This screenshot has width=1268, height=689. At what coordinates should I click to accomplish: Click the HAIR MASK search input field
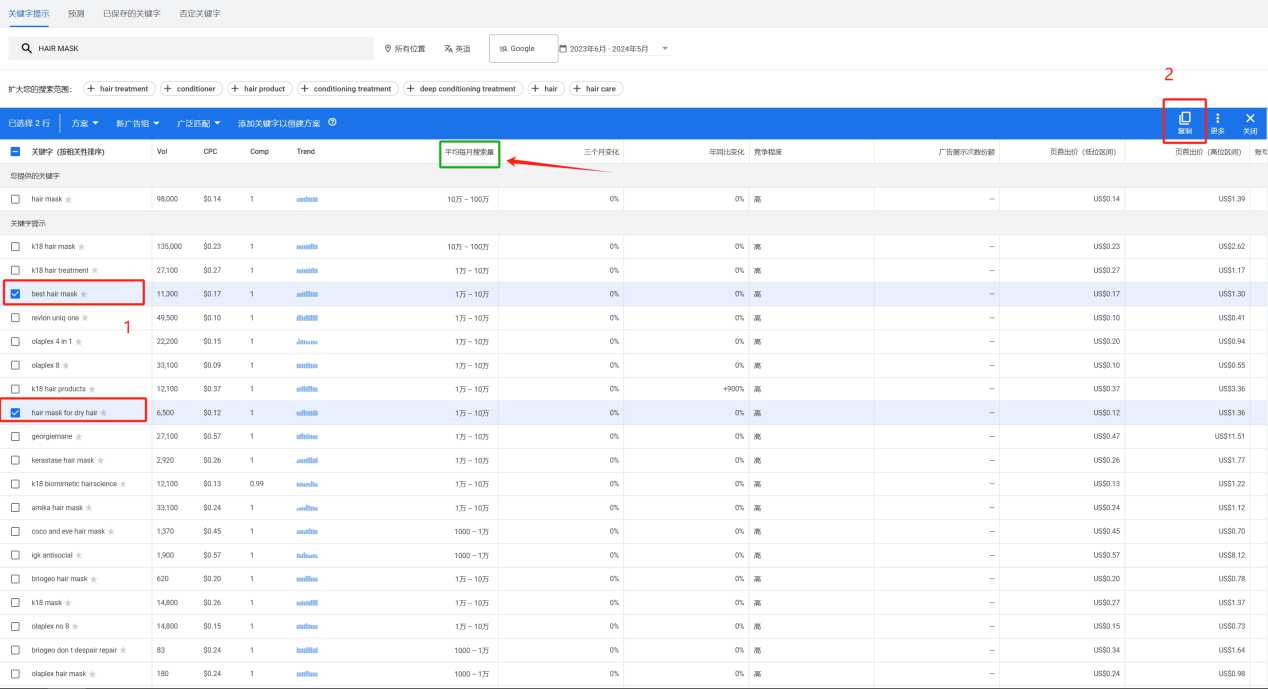[191, 48]
